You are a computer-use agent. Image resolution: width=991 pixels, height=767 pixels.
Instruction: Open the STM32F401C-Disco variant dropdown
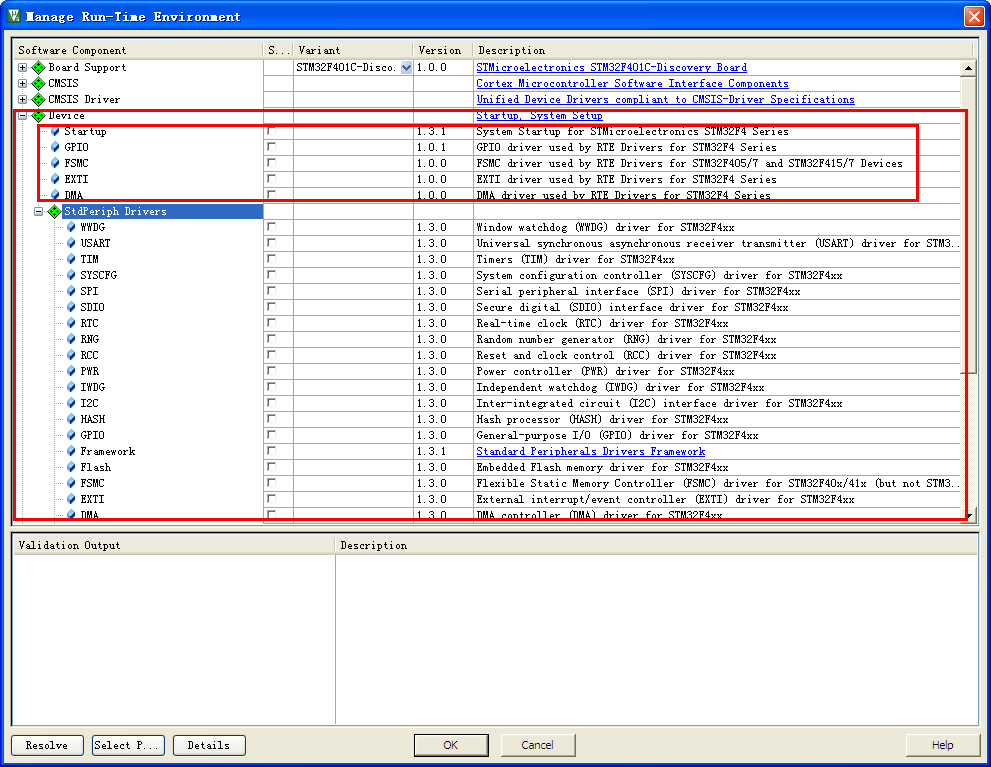click(x=406, y=68)
